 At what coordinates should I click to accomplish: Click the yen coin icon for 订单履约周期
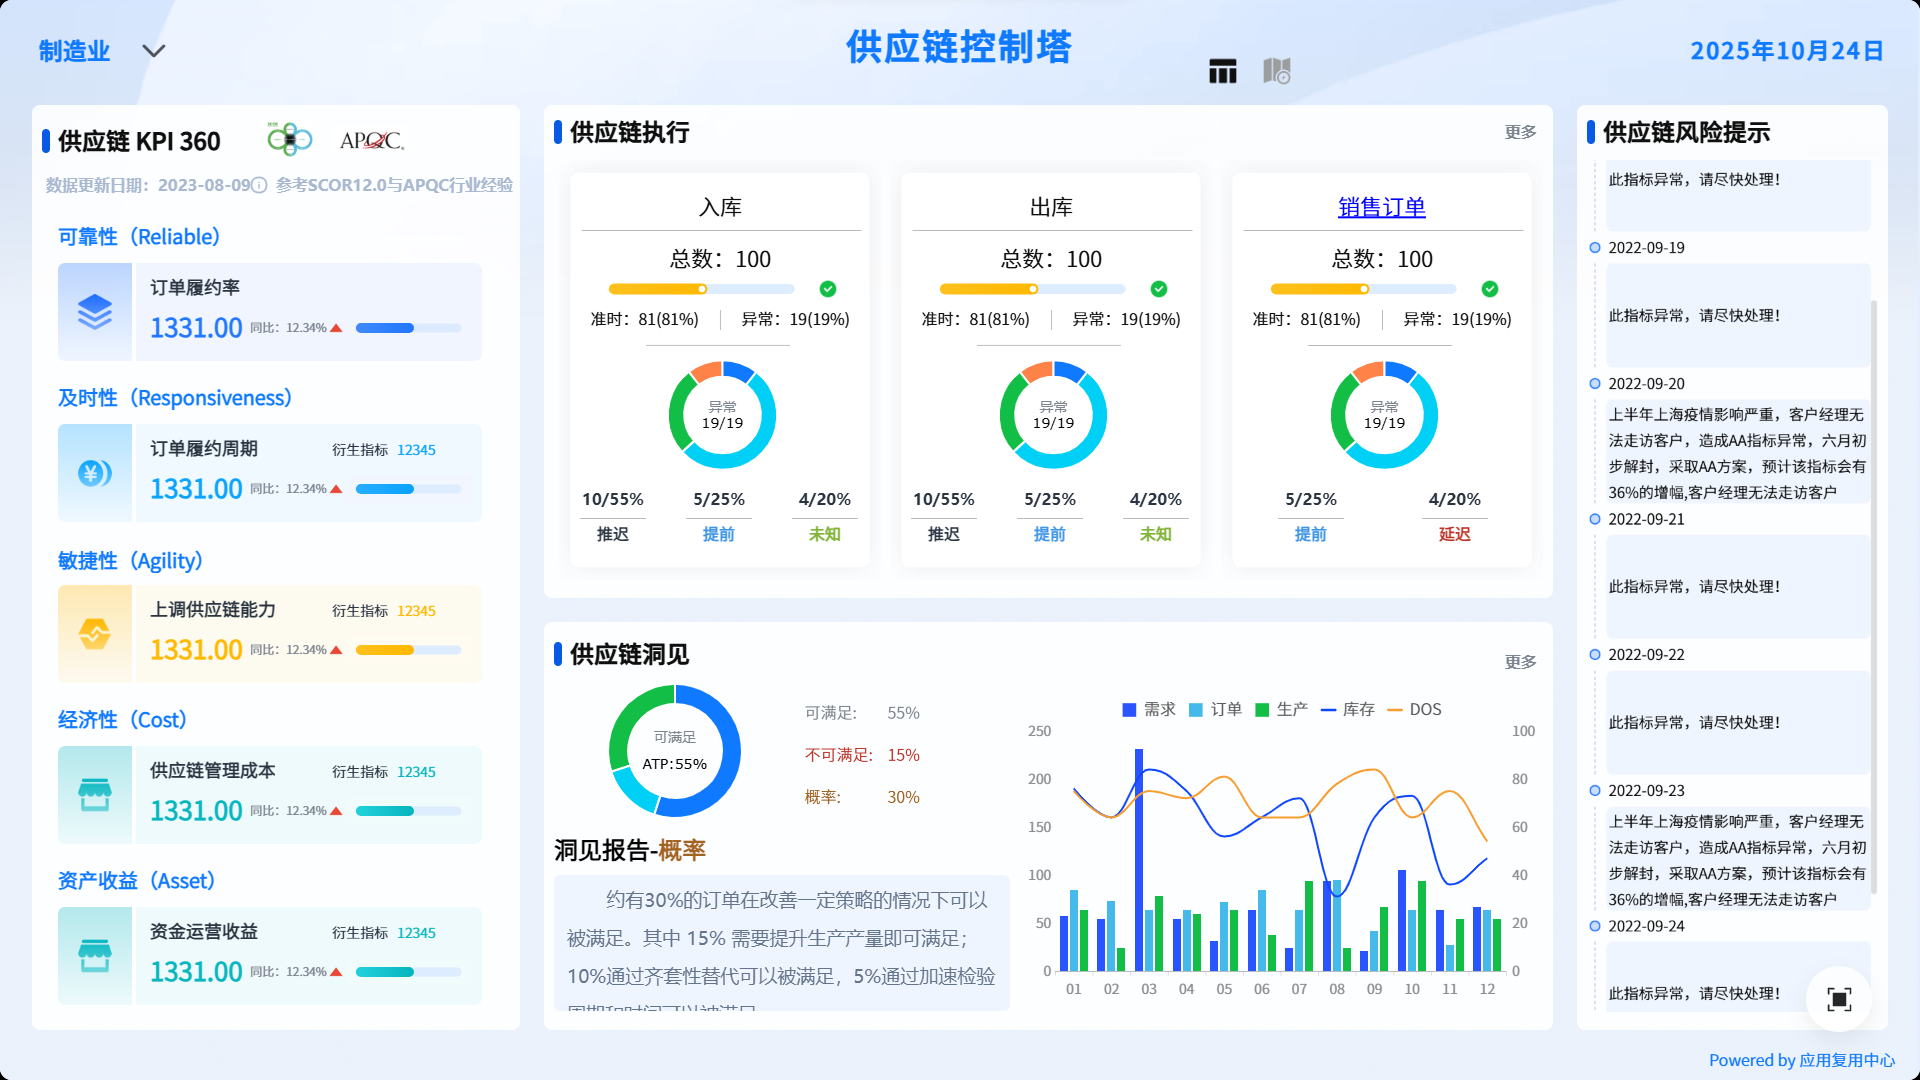click(95, 473)
